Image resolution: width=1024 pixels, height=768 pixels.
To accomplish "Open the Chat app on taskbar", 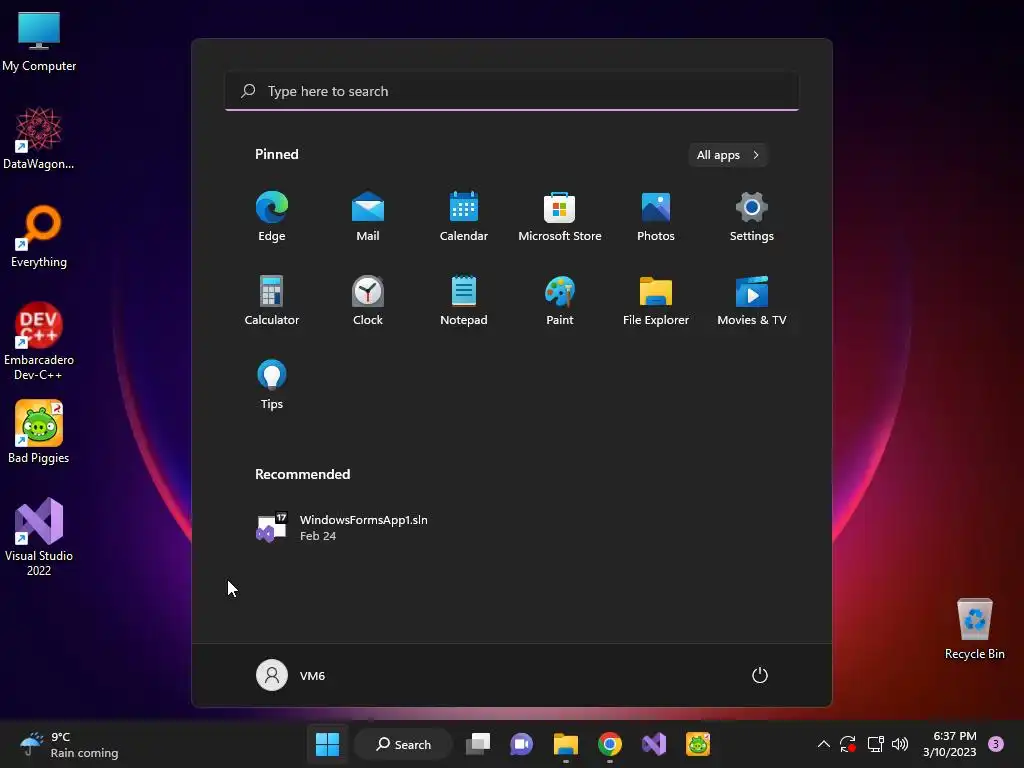I will (521, 744).
